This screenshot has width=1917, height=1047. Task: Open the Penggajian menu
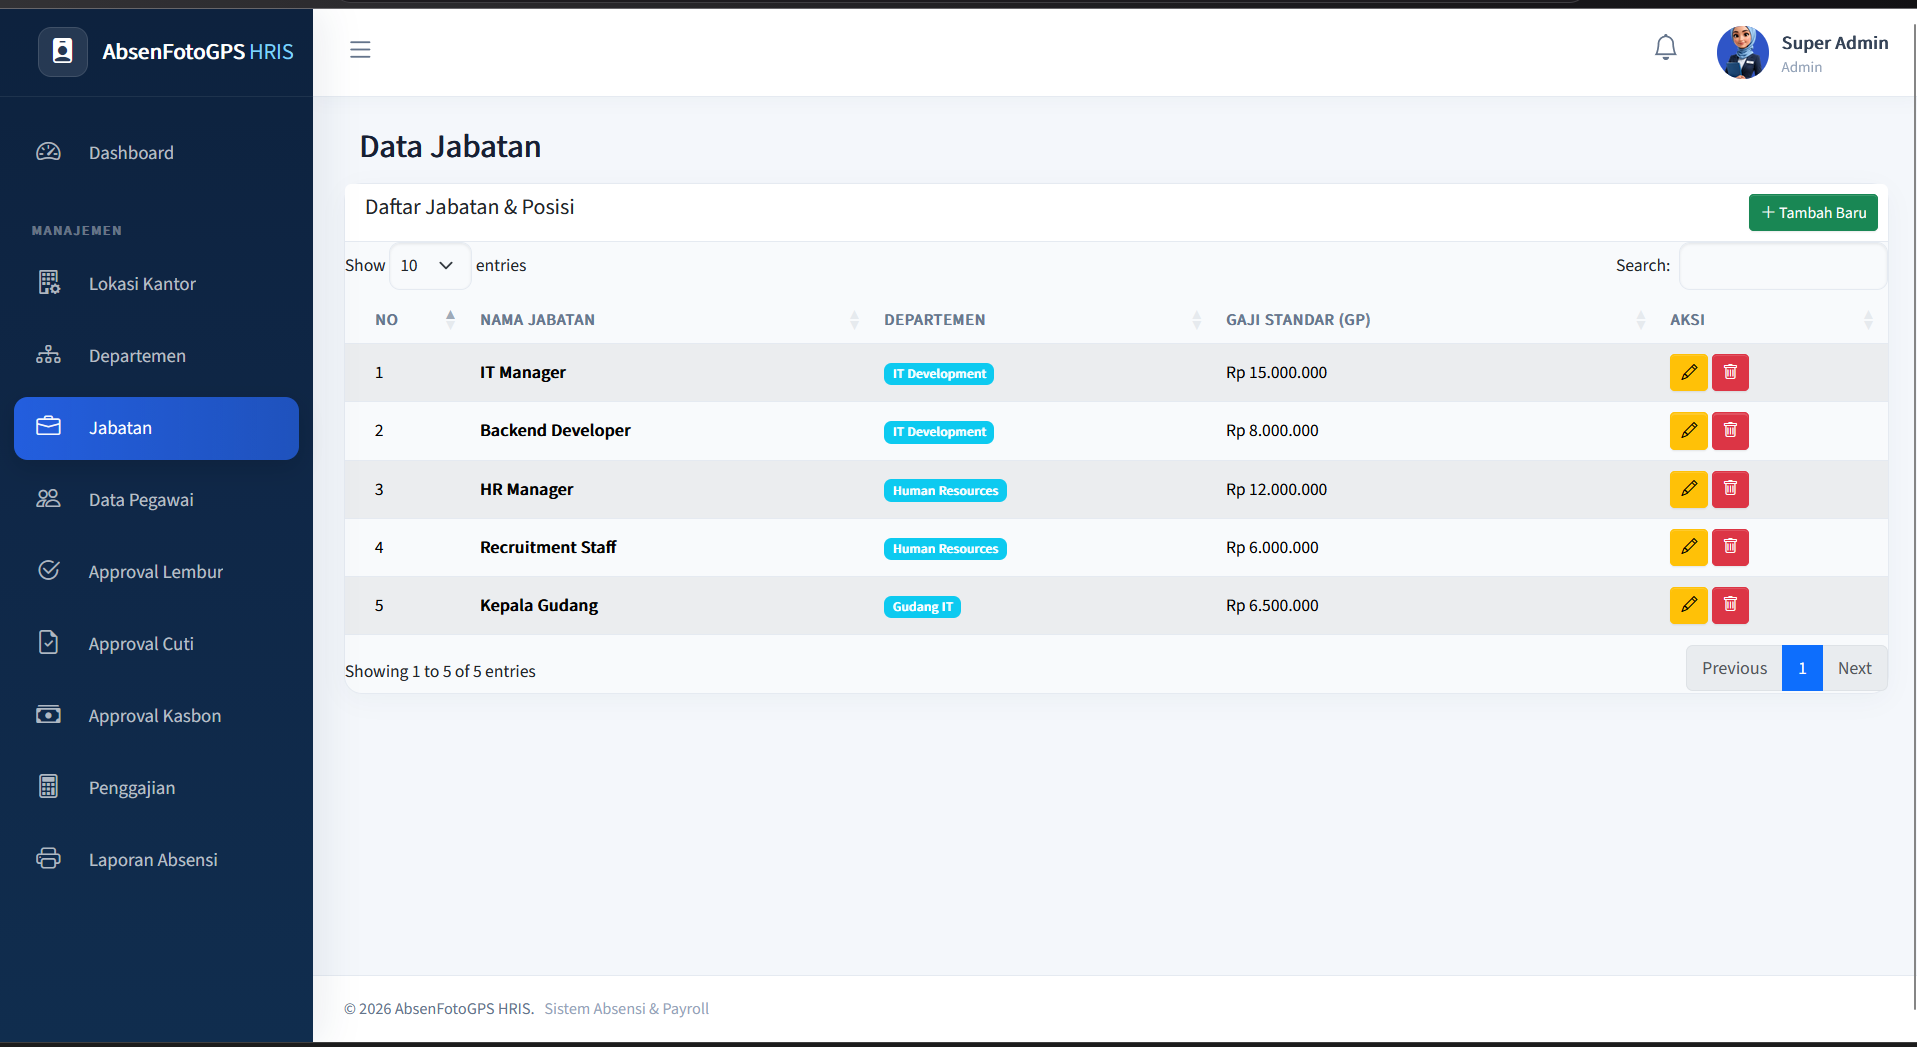point(156,788)
